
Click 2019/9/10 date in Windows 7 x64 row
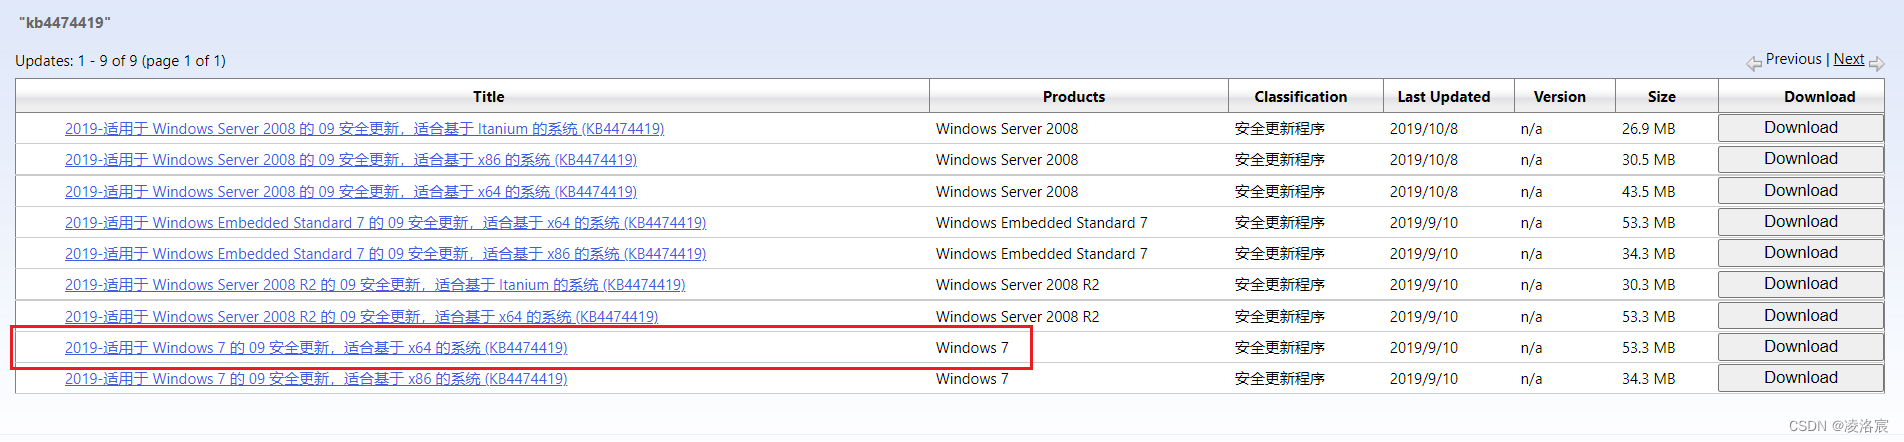coord(1424,348)
